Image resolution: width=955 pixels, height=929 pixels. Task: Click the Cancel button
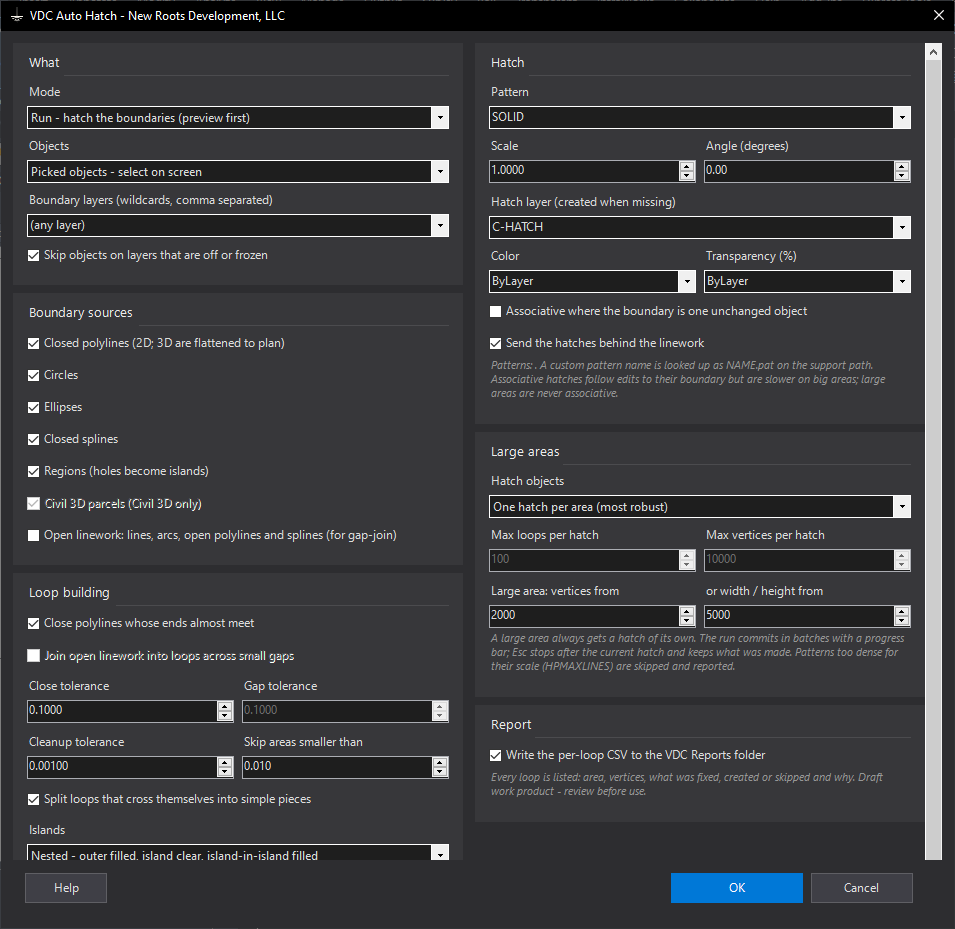(861, 888)
